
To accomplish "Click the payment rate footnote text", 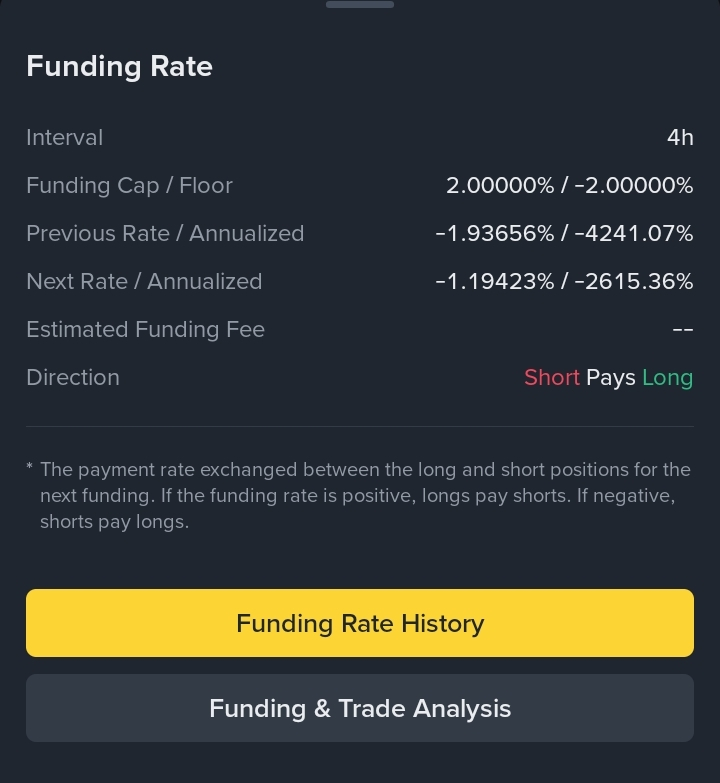I will point(365,495).
